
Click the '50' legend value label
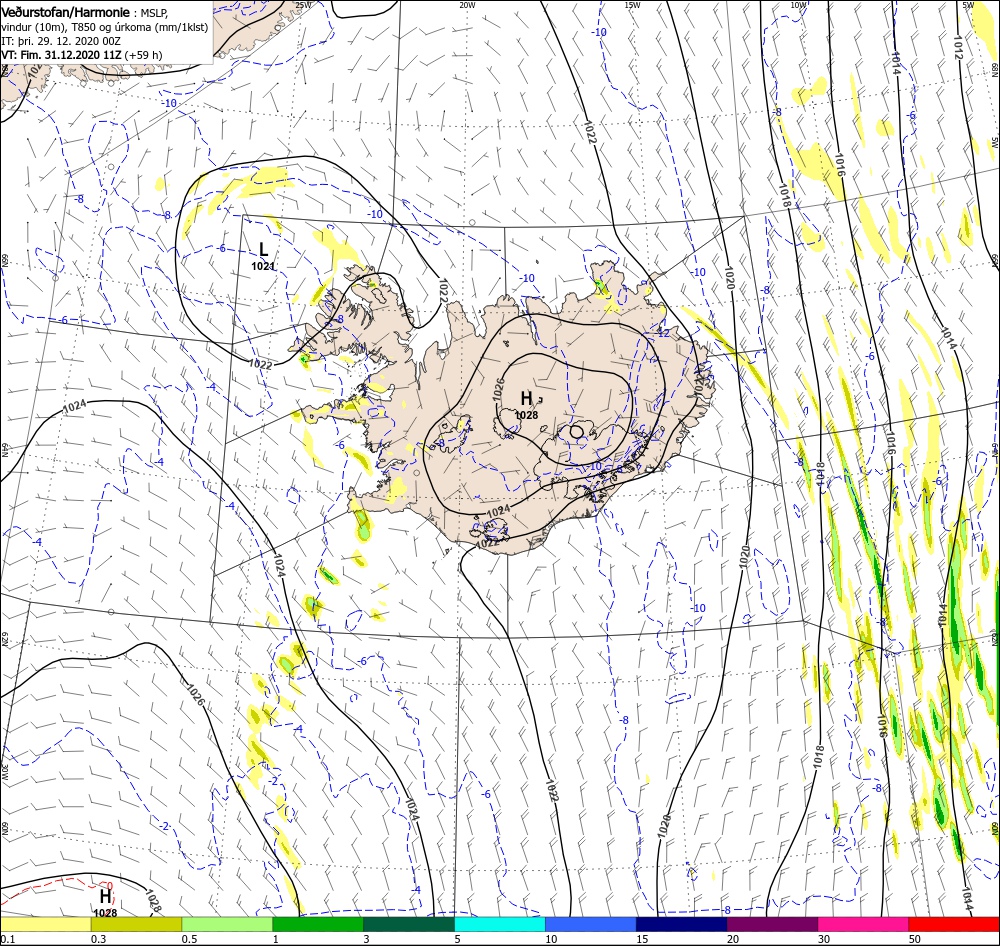coord(915,939)
